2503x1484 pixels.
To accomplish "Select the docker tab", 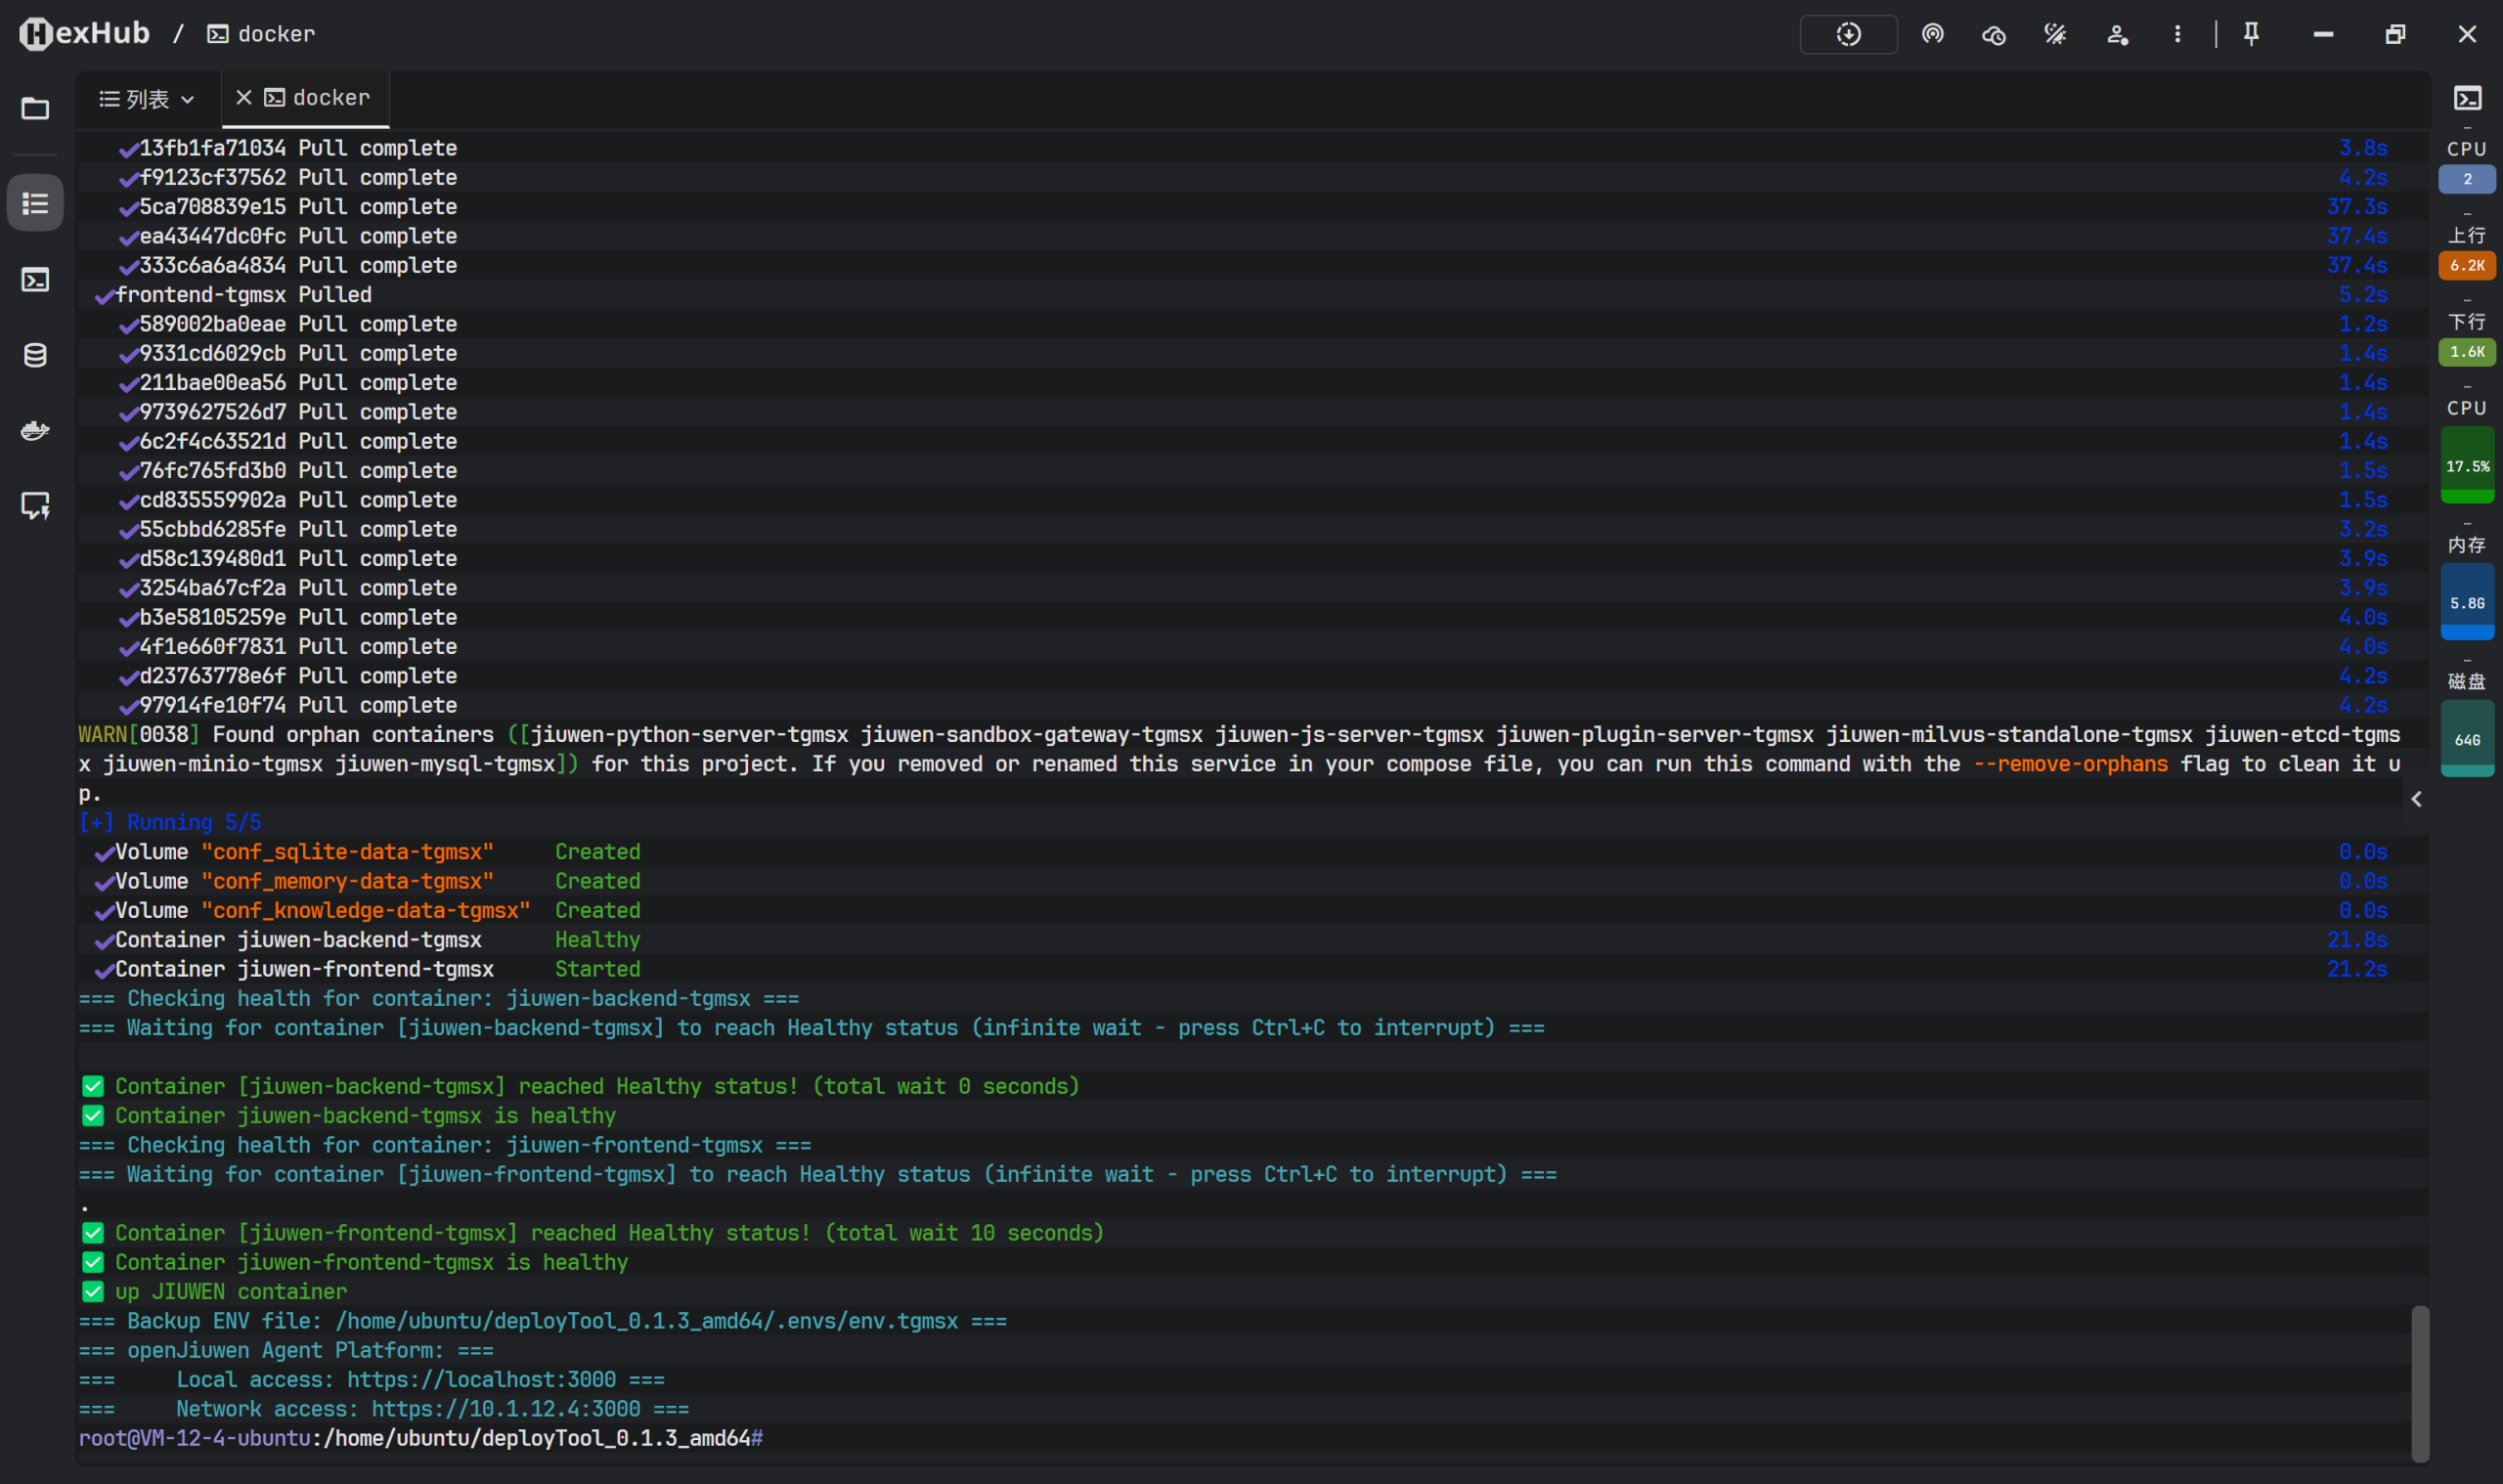I will pyautogui.click(x=330, y=98).
